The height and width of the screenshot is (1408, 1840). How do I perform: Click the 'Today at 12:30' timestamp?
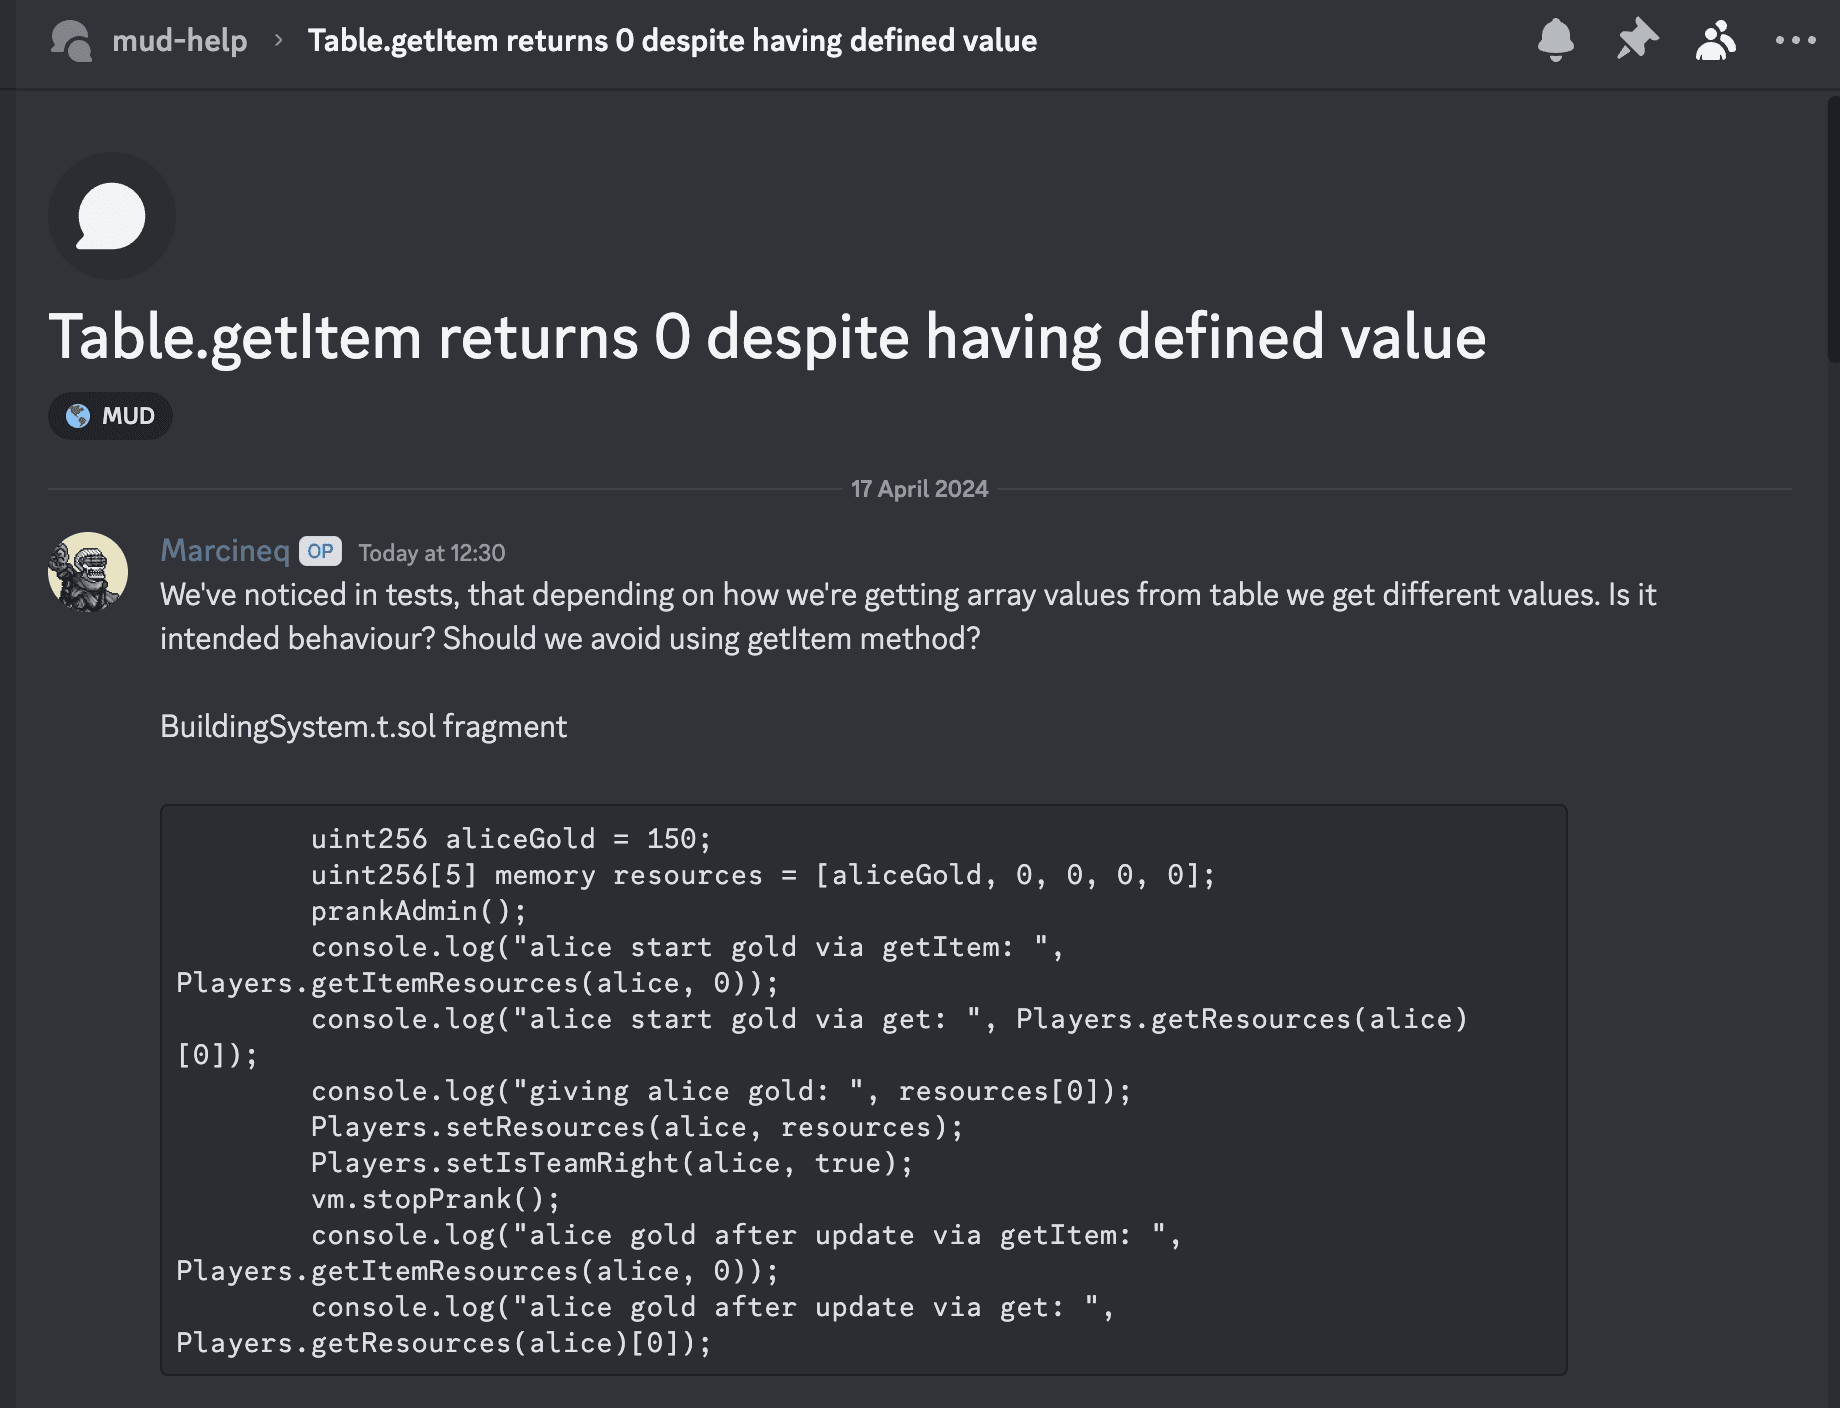(x=431, y=553)
